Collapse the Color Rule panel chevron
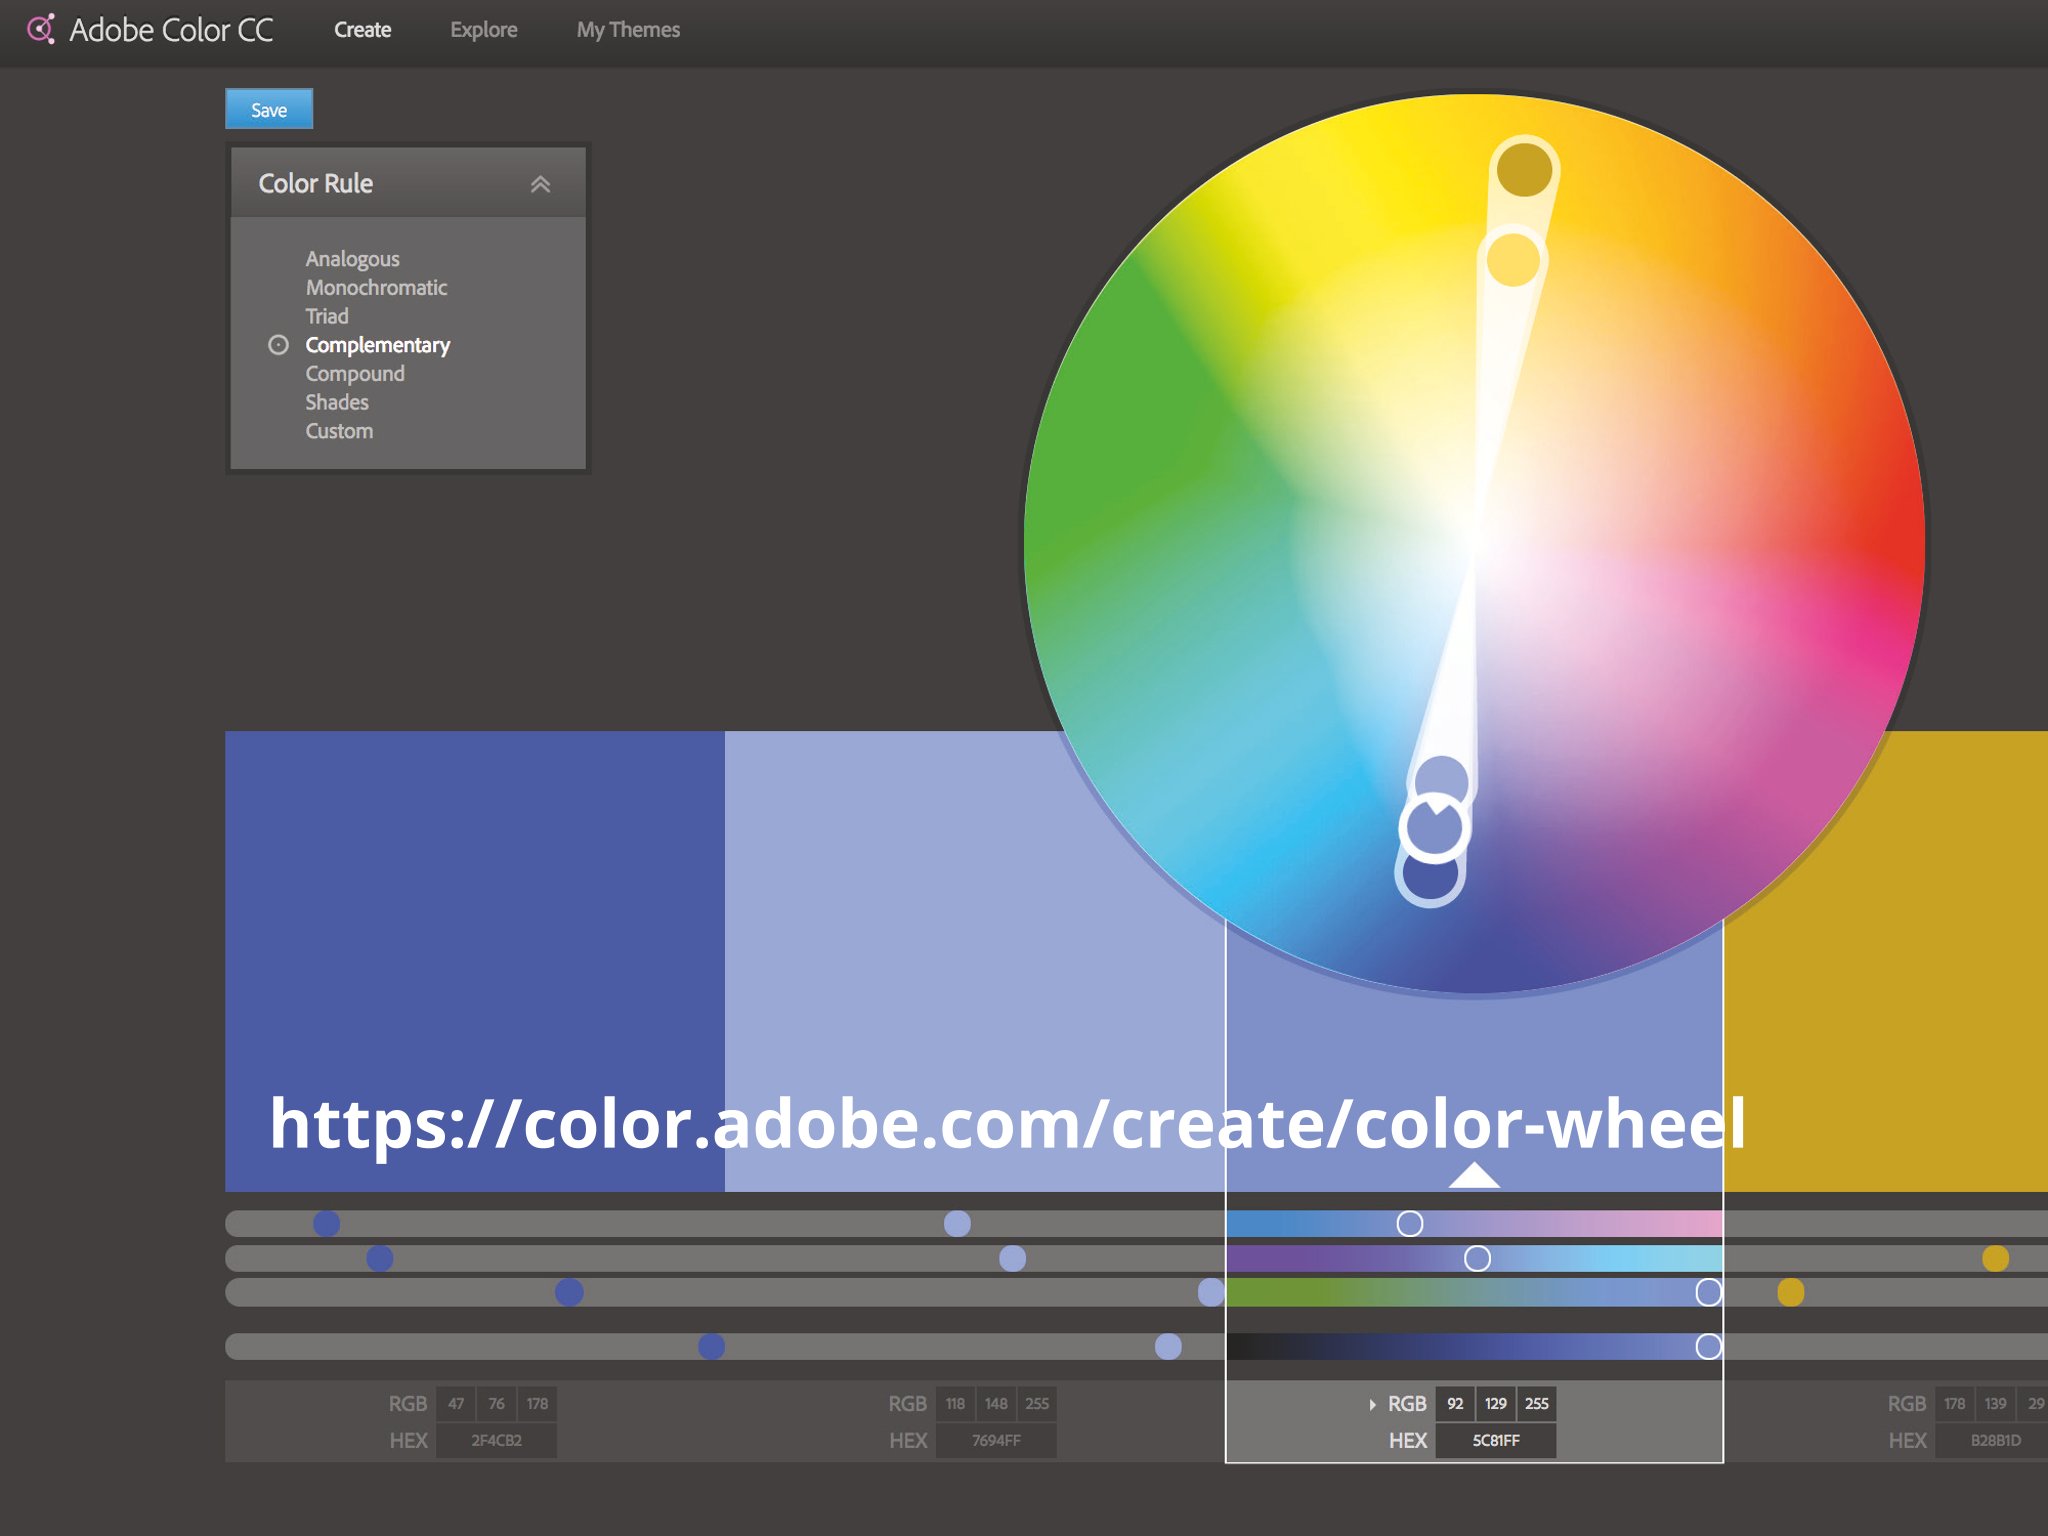2048x1536 pixels. pos(540,184)
